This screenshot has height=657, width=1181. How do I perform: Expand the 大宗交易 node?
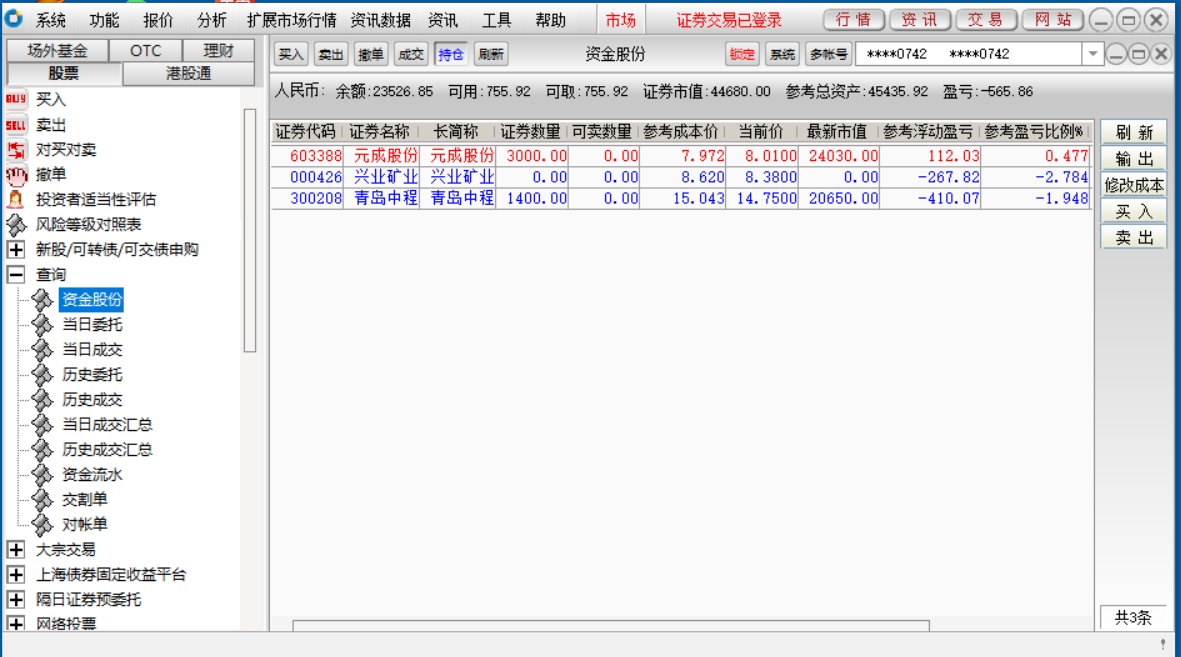point(16,549)
